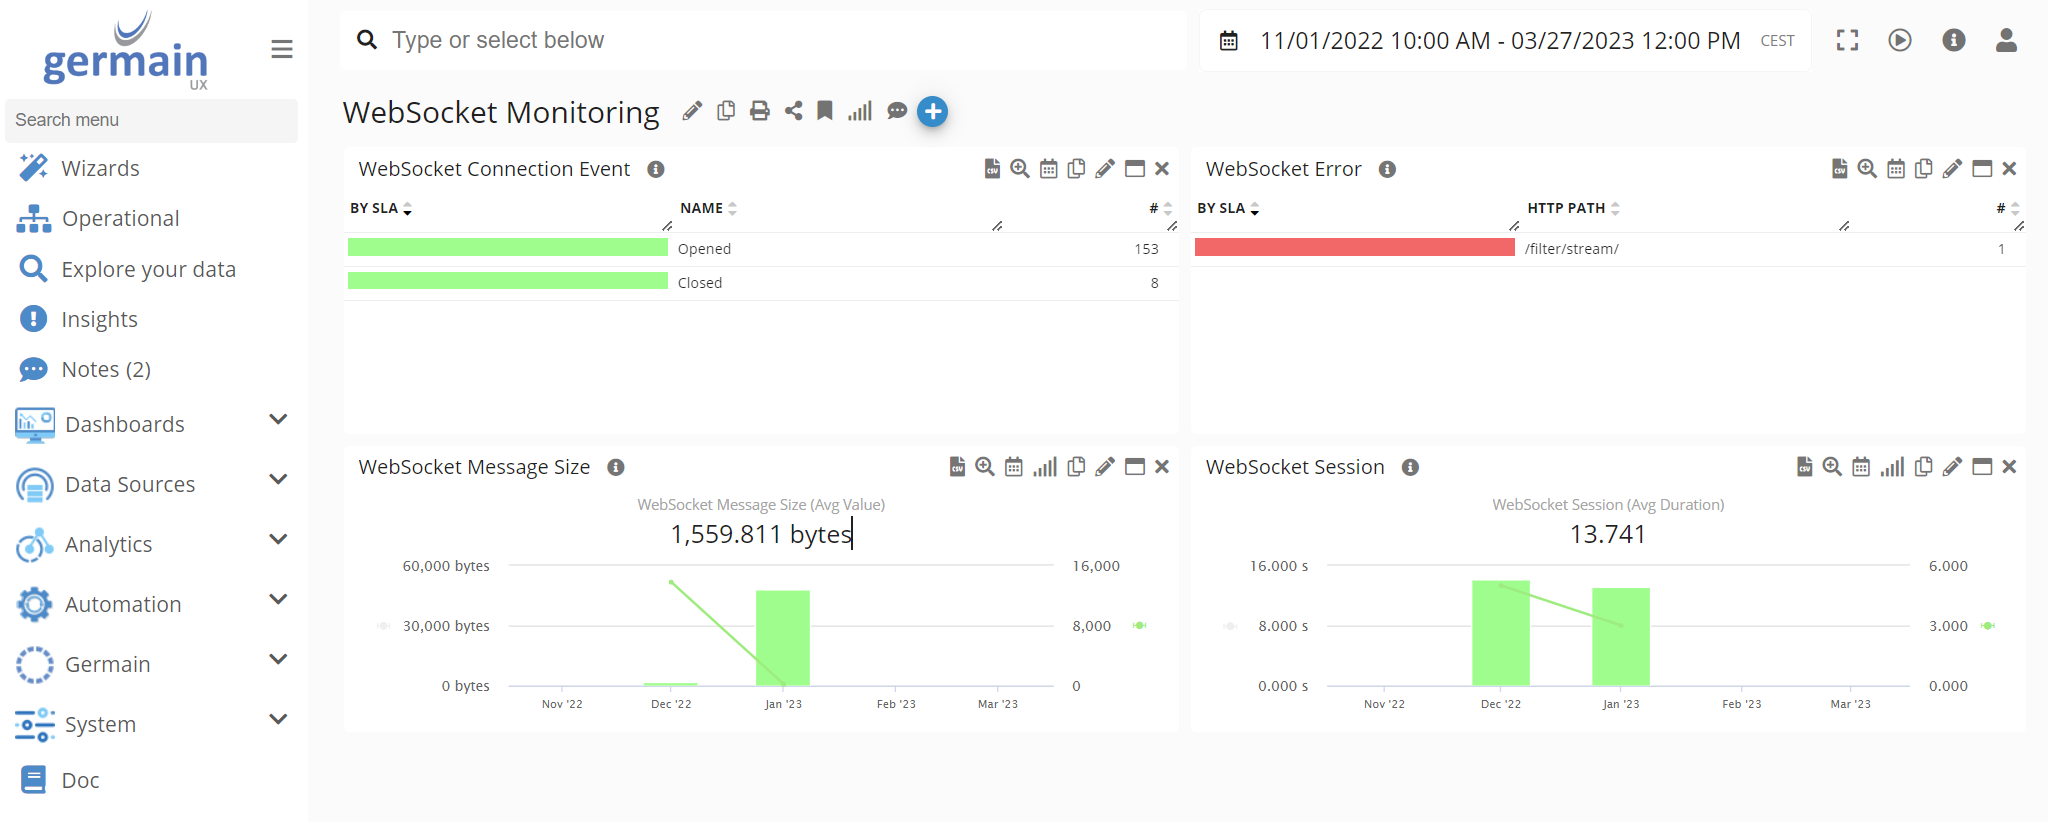Edit the WebSocket Monitoring dashboard title
Image resolution: width=2048 pixels, height=822 pixels.
[x=692, y=111]
